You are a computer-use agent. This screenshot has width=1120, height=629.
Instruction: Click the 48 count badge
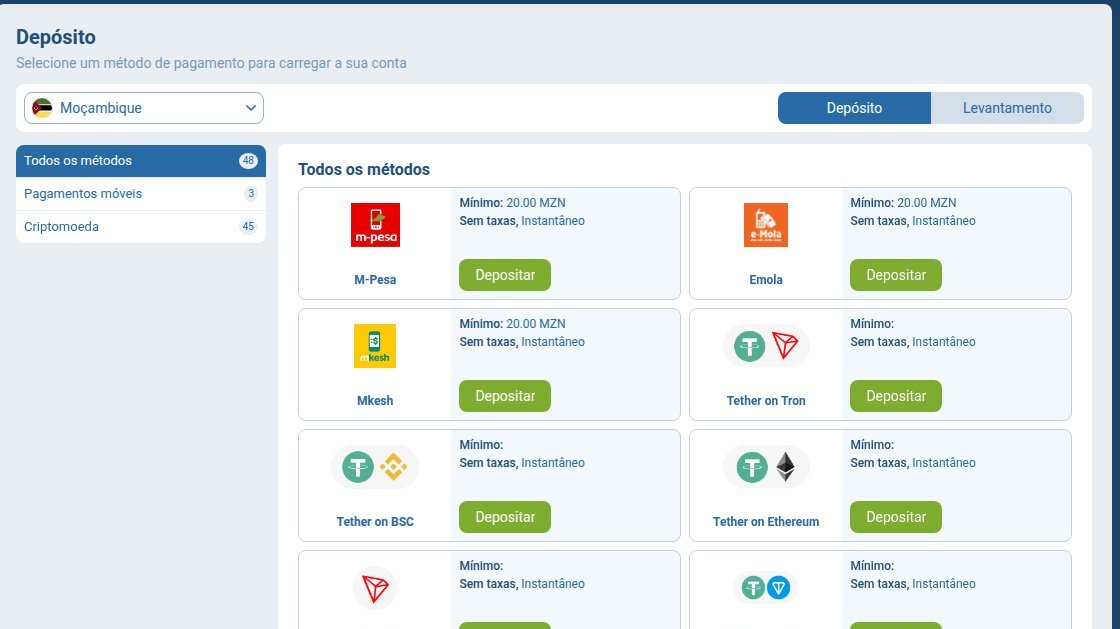[x=248, y=161]
